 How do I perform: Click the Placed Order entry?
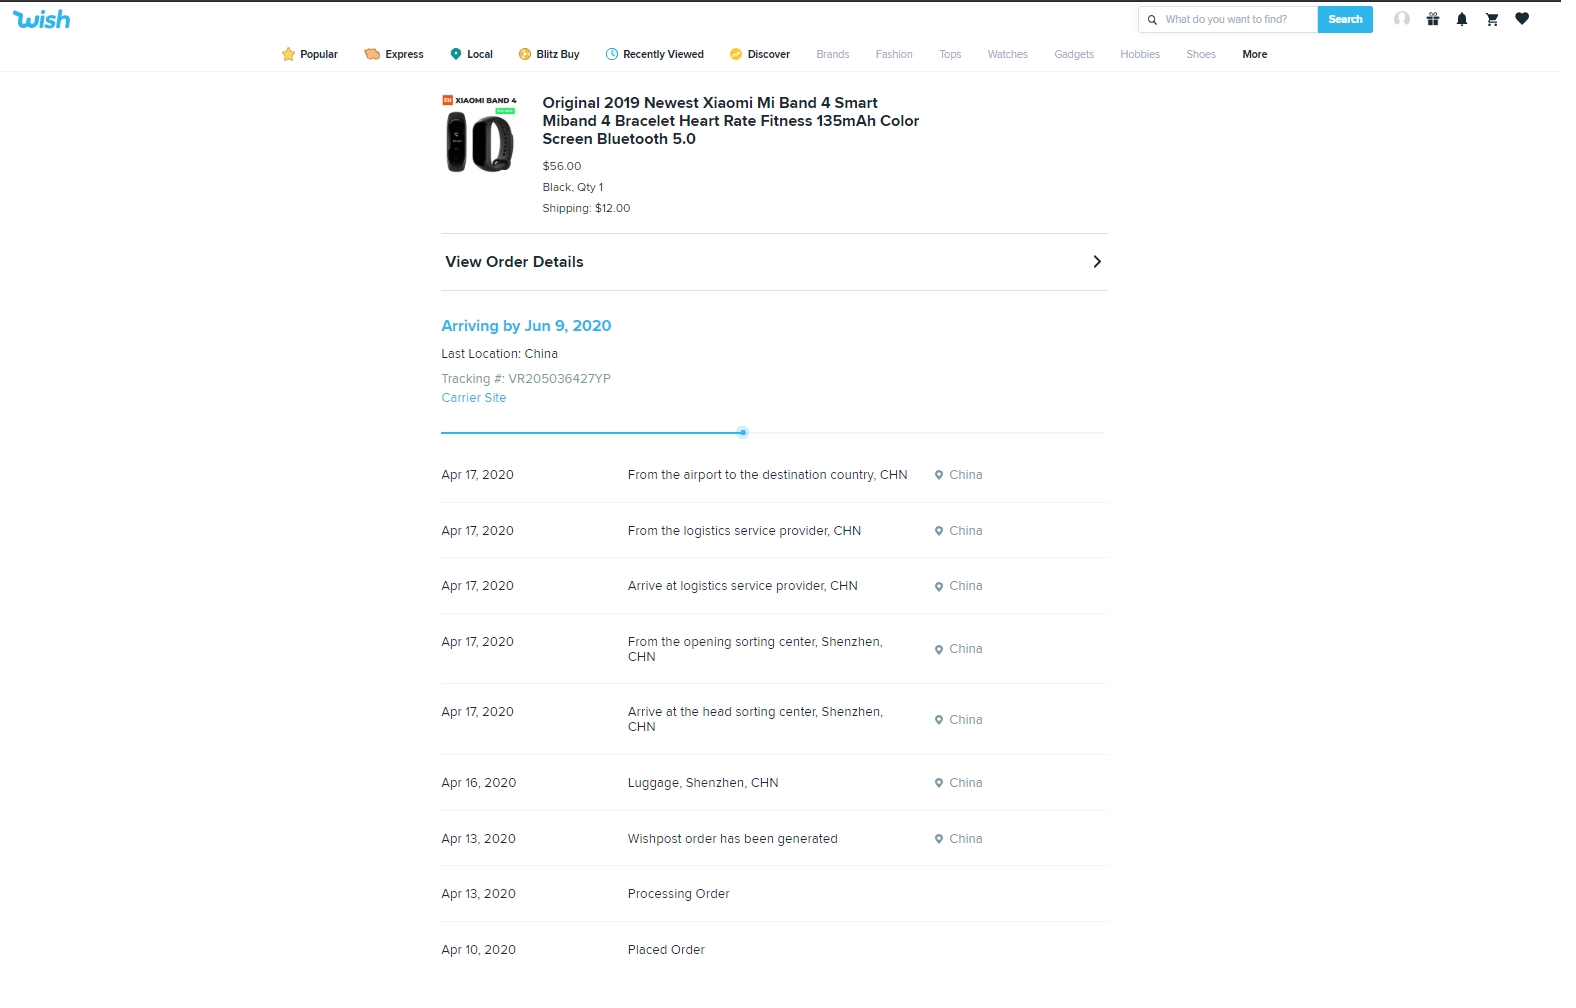(x=666, y=950)
